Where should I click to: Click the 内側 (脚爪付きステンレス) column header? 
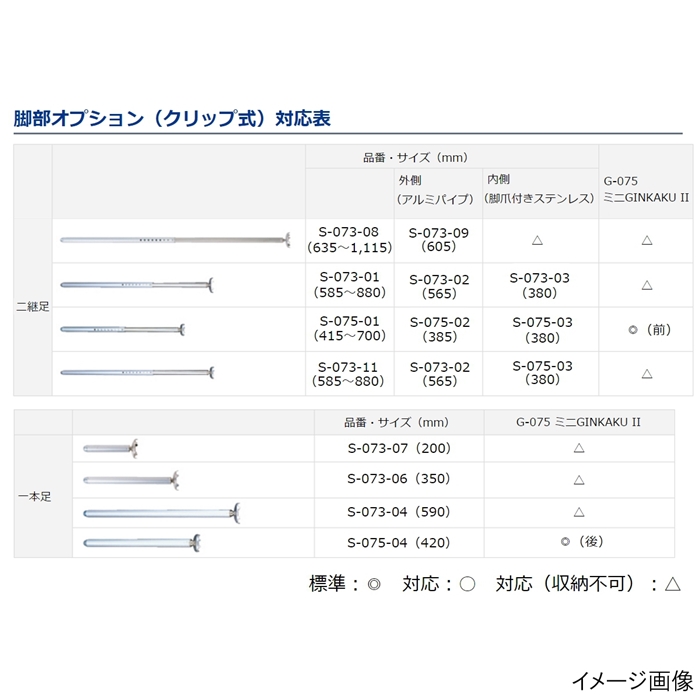(x=540, y=189)
